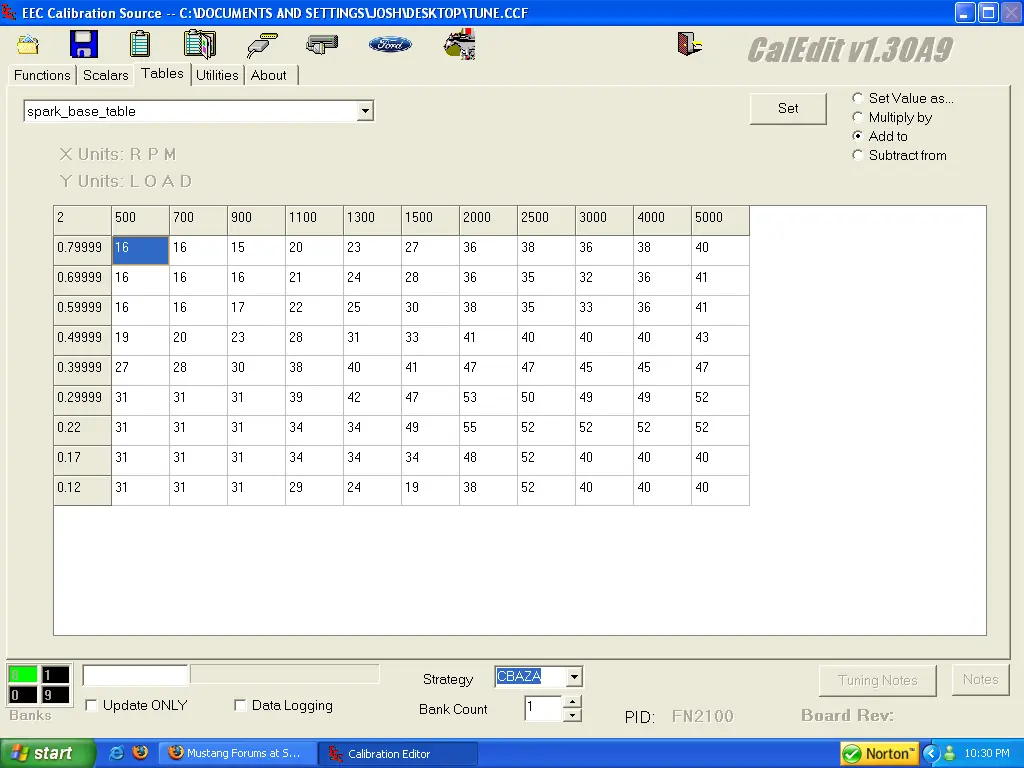The image size is (1024, 768).
Task: Select cell 48 in the 0.17 row
Action: point(488,460)
